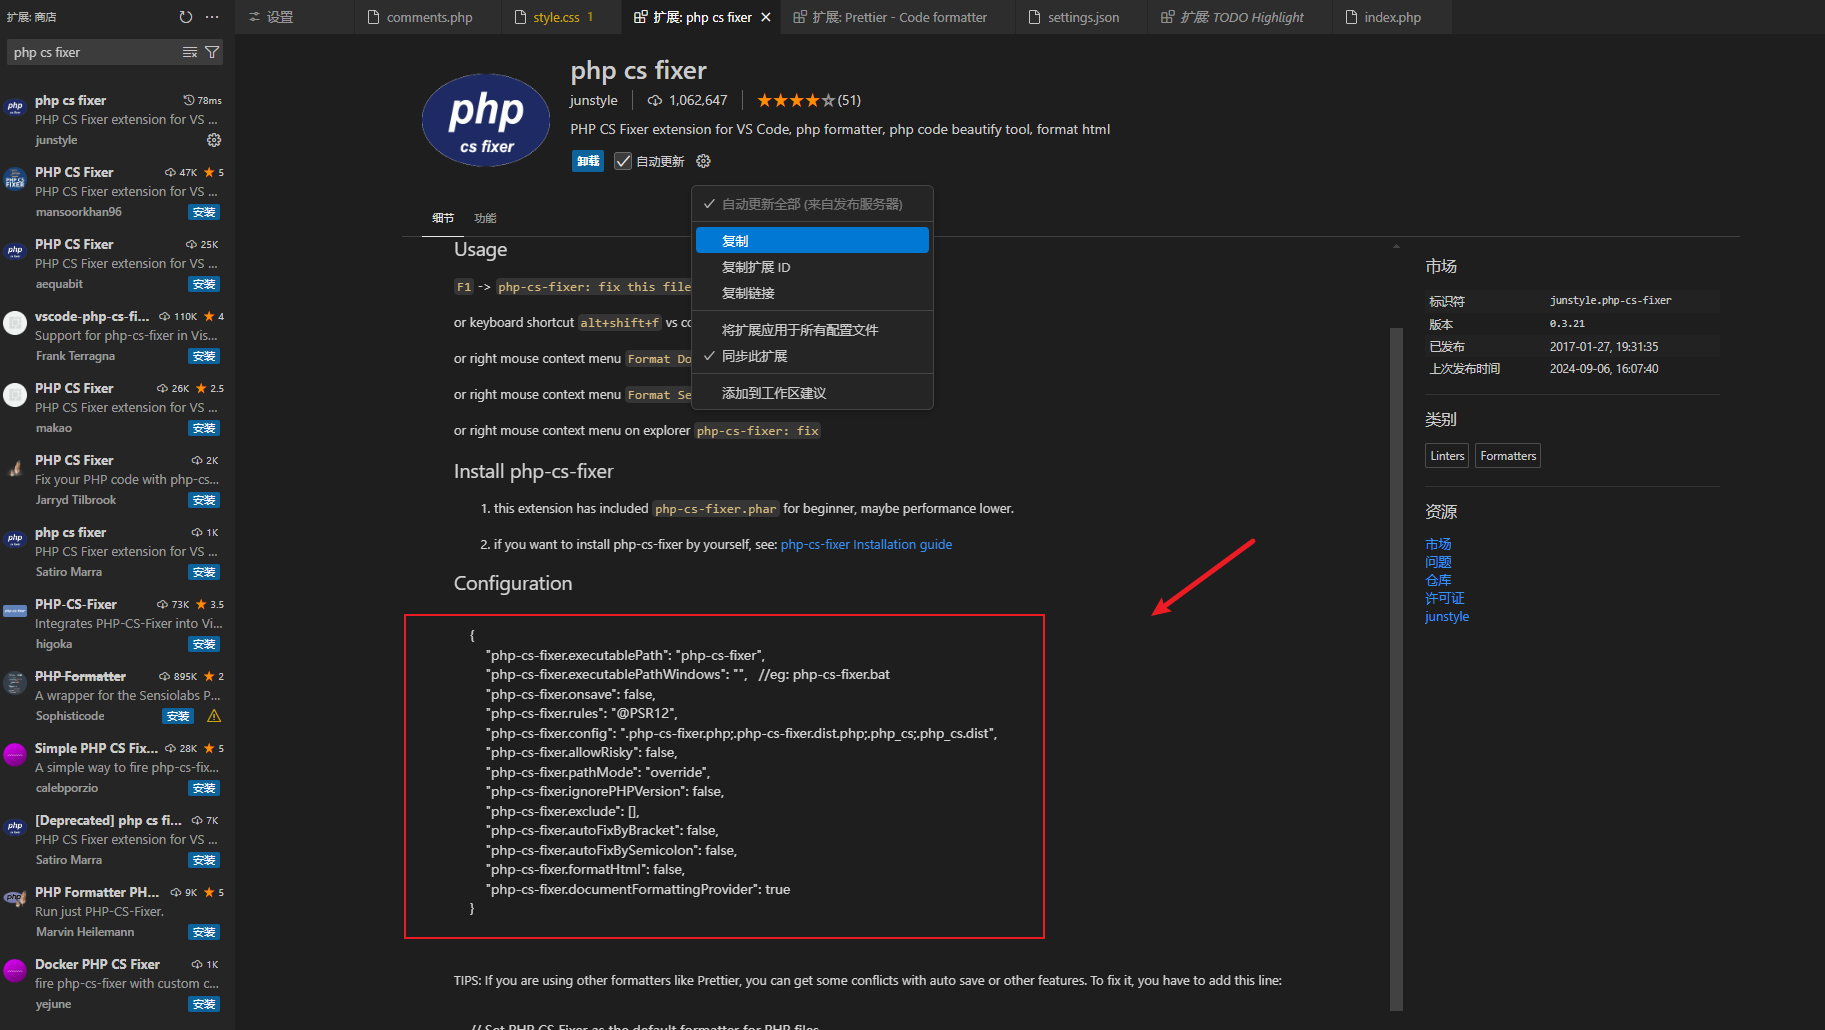Screen dimensions: 1825x1030
Task: Click the php cs fixer extension logo
Action: pos(486,120)
